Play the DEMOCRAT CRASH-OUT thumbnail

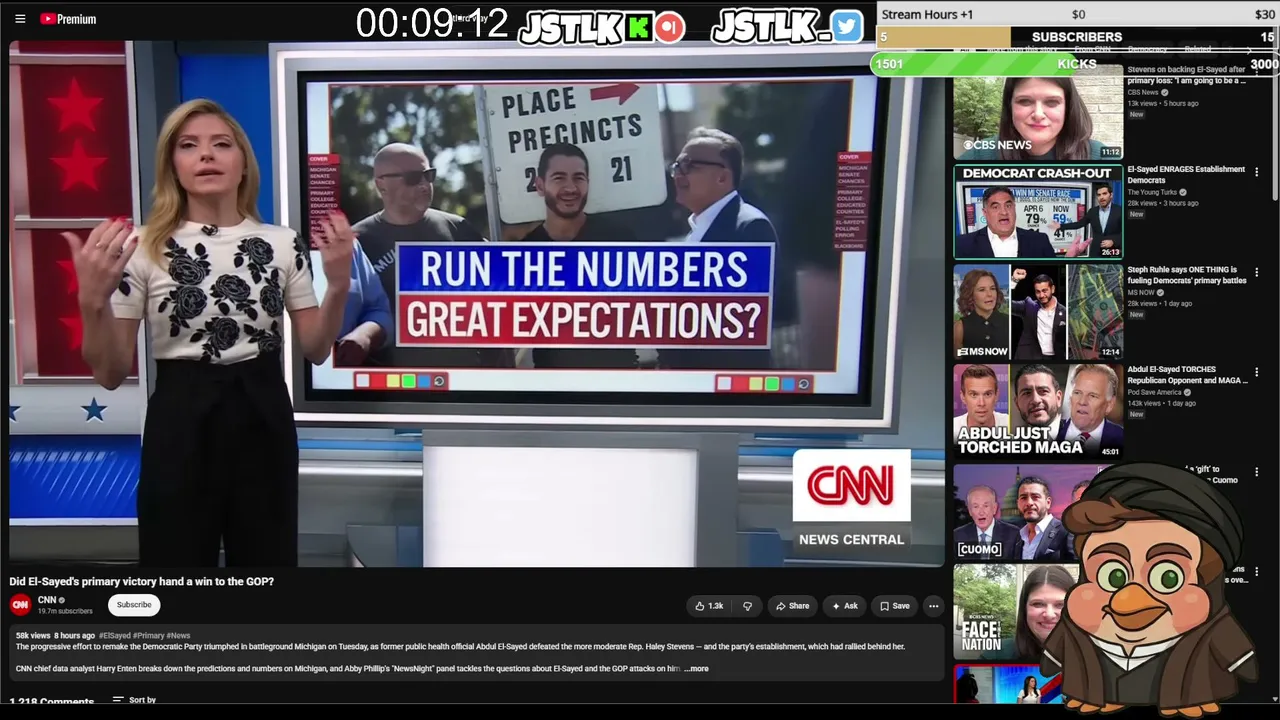1038,212
